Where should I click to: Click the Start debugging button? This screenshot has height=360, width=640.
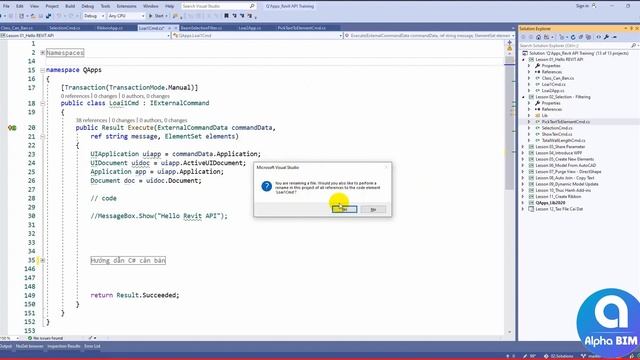(158, 16)
